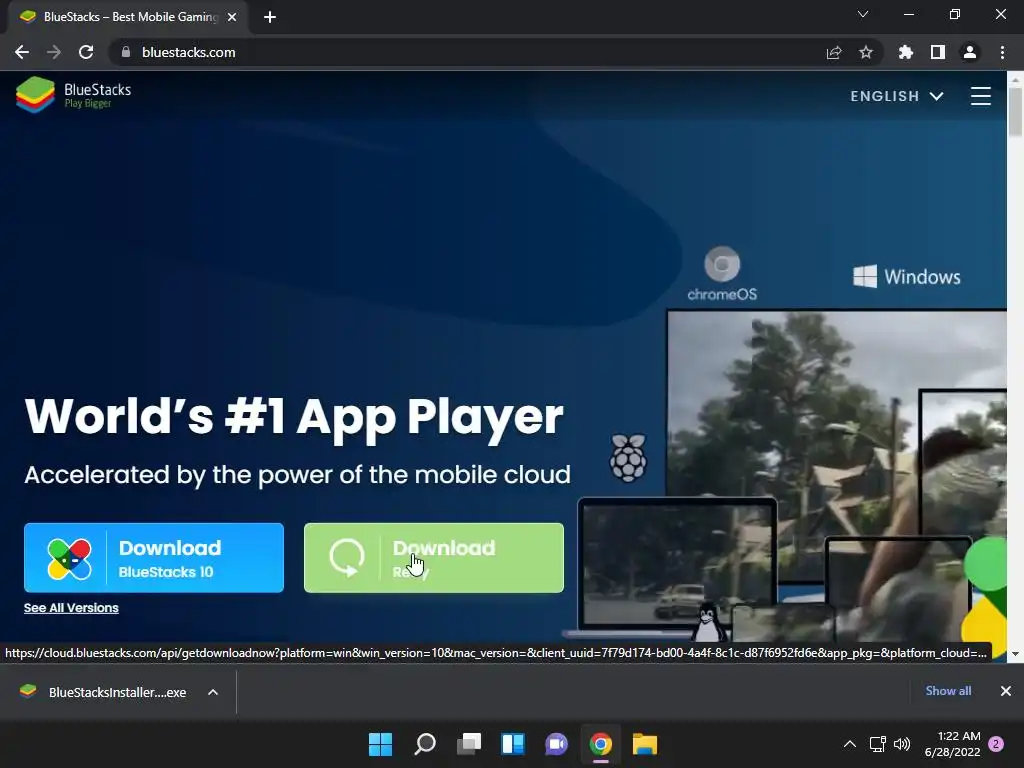Open the Windows Start menu
The height and width of the screenshot is (768, 1024).
pos(380,744)
